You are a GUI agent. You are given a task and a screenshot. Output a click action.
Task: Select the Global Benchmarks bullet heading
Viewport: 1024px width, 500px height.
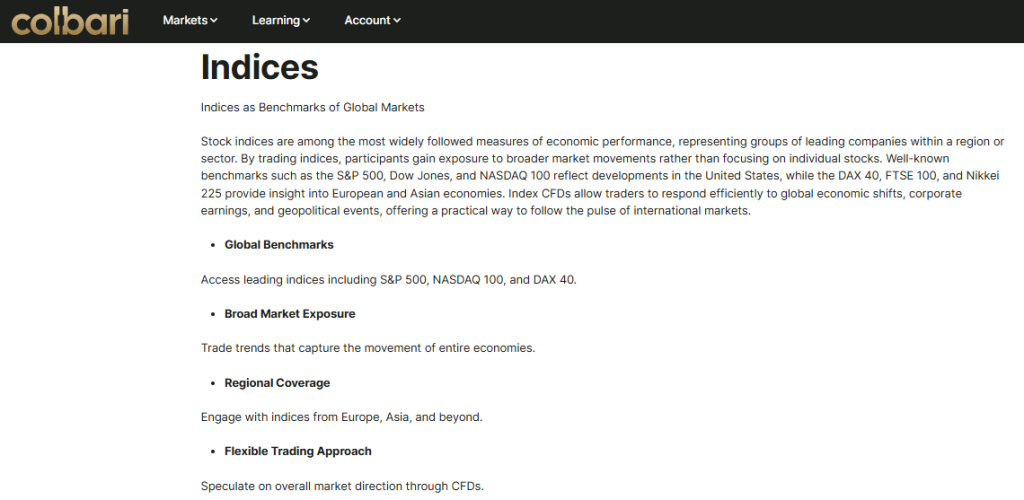[x=279, y=244]
